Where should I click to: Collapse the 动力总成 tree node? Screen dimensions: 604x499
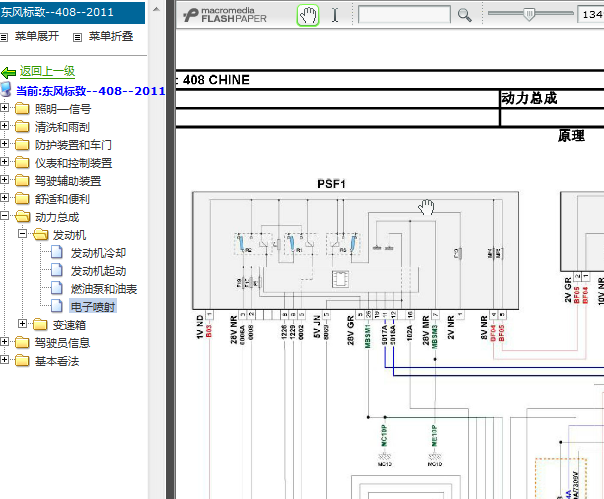click(4, 216)
